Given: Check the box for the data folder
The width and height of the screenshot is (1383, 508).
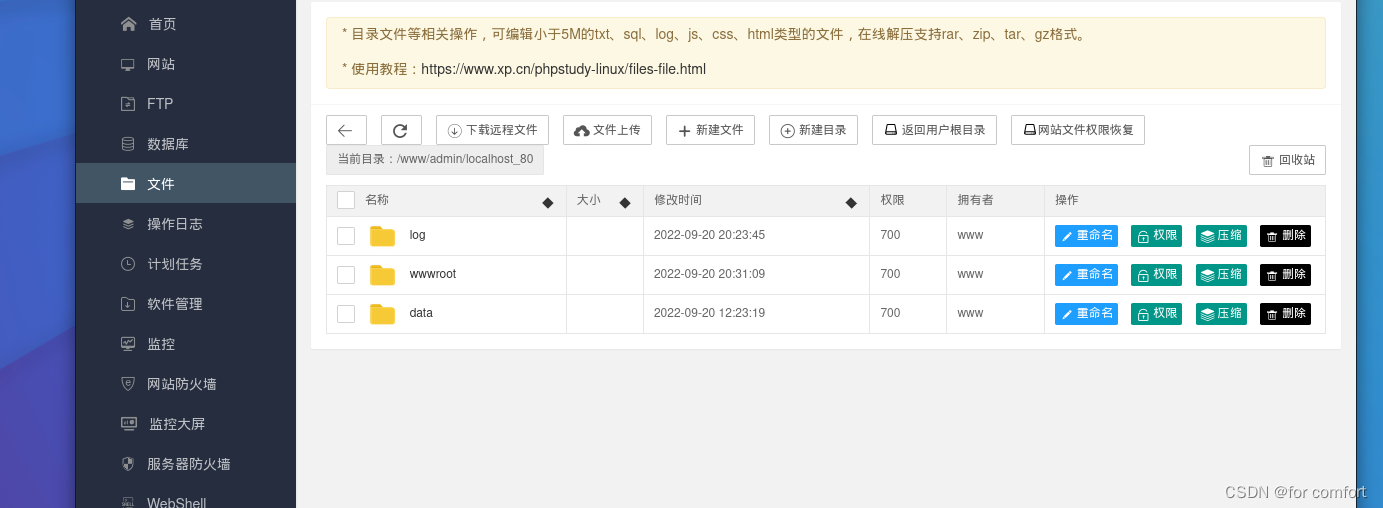Looking at the screenshot, I should click(x=346, y=314).
